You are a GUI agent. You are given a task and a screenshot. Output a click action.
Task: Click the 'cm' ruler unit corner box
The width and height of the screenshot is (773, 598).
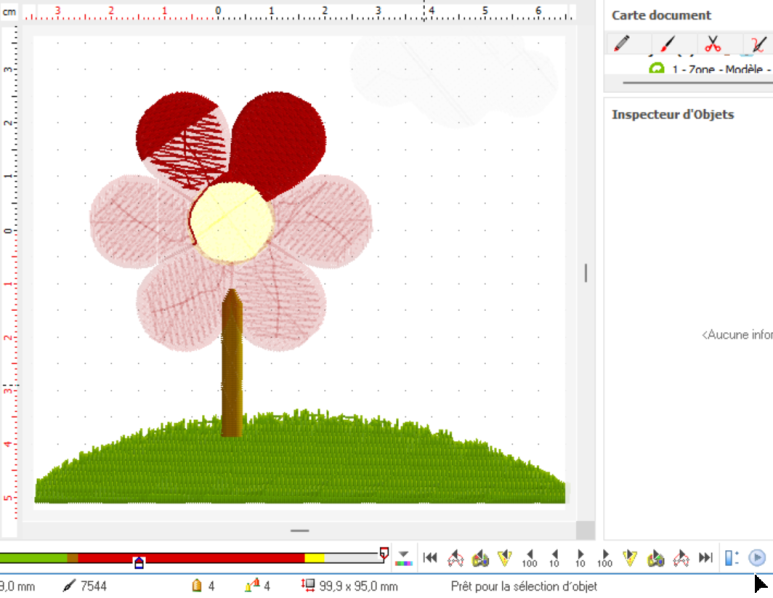point(9,11)
